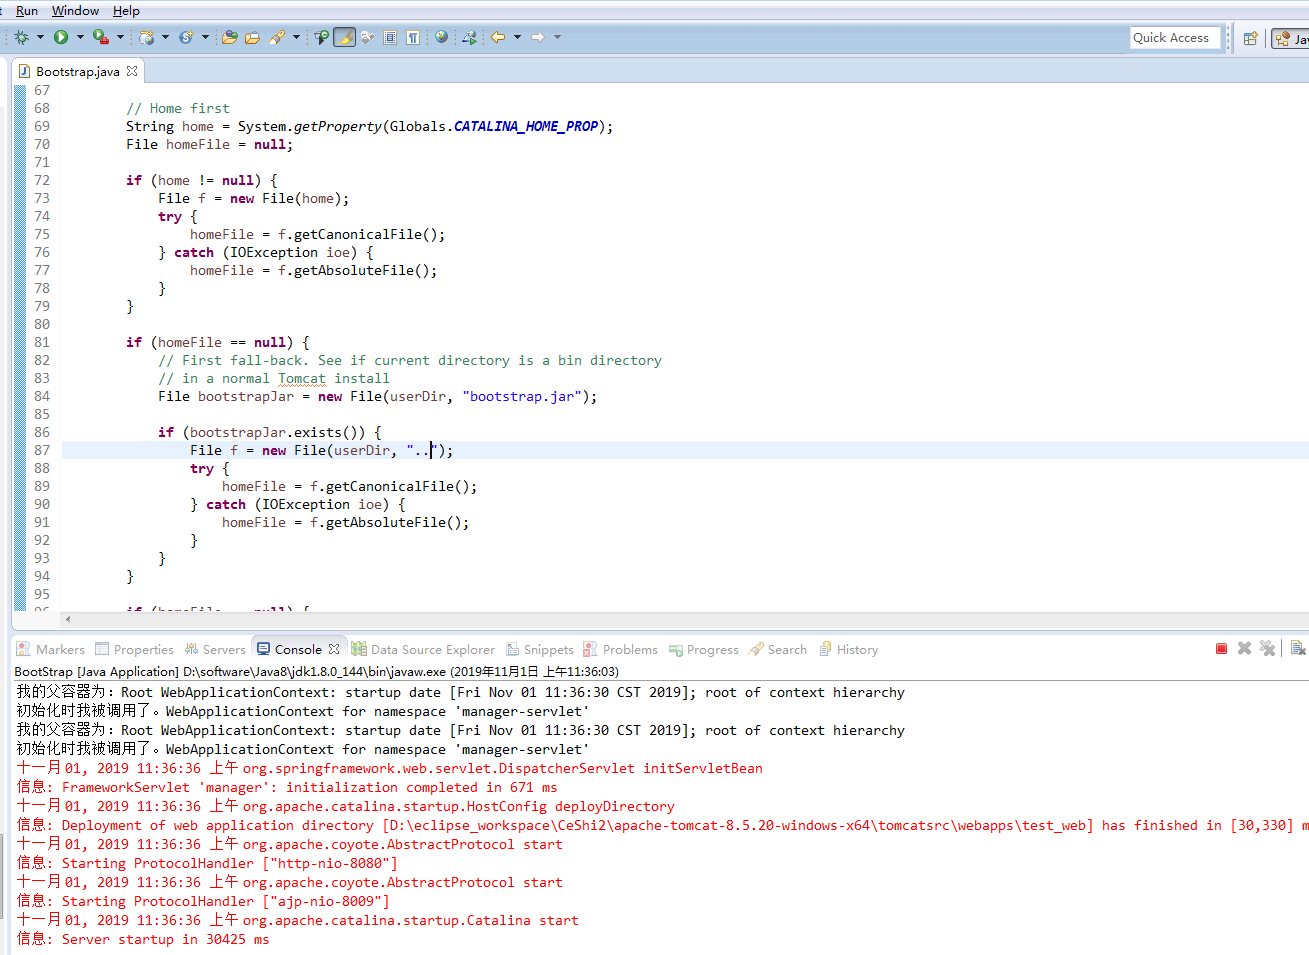Click into the Quick Access field
This screenshot has width=1309, height=955.
1175,37
